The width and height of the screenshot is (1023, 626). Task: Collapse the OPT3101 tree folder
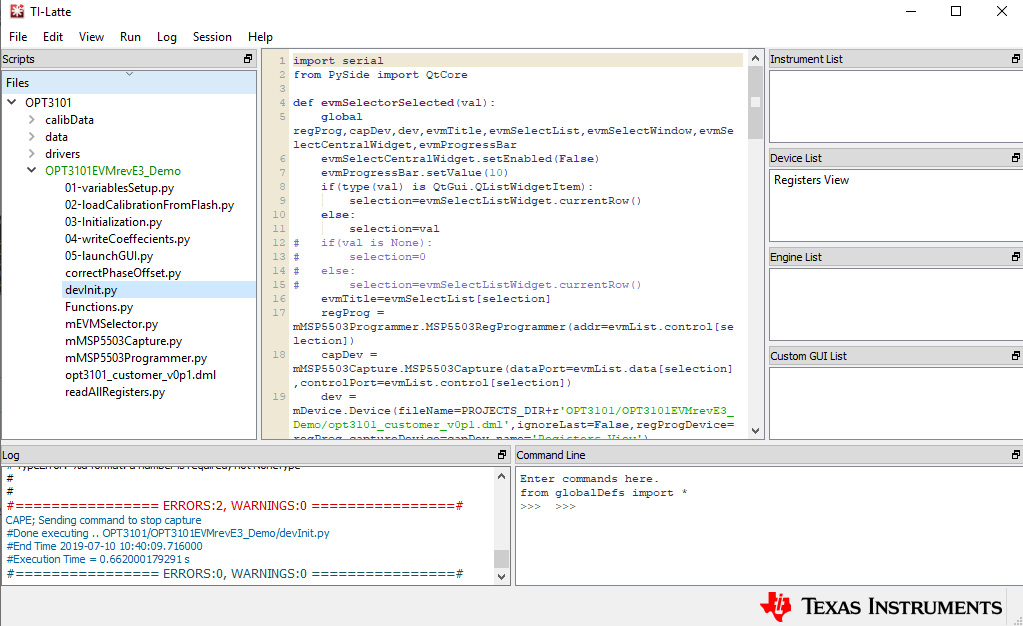pyautogui.click(x=12, y=102)
